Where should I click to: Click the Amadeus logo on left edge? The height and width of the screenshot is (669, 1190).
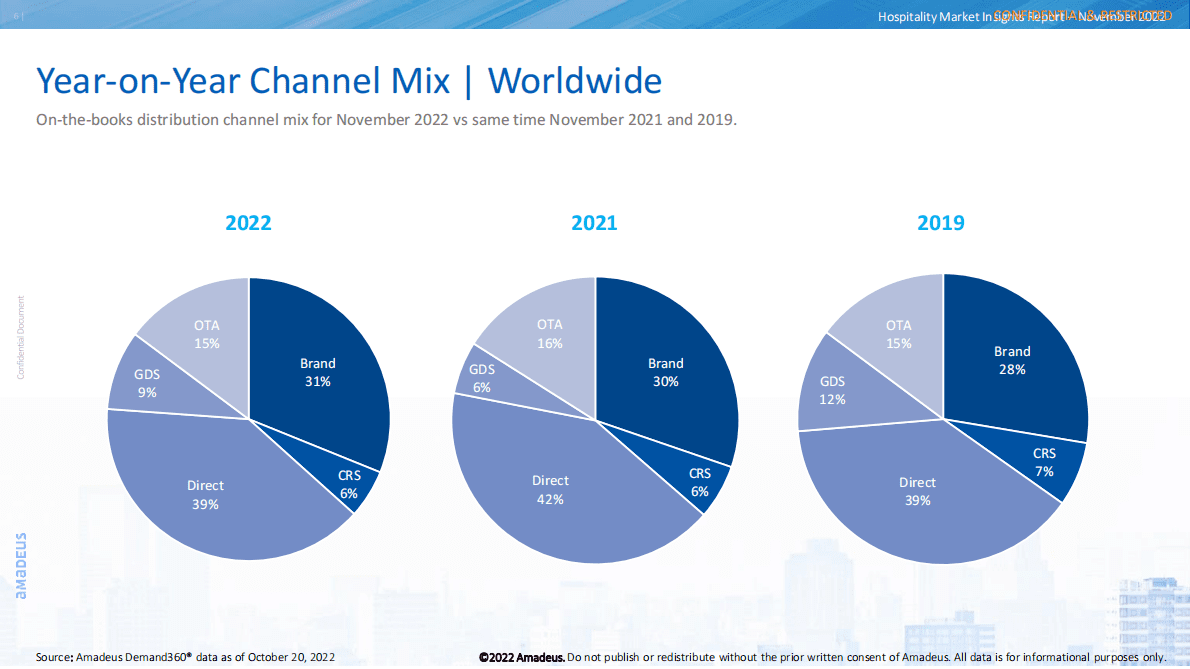[22, 565]
